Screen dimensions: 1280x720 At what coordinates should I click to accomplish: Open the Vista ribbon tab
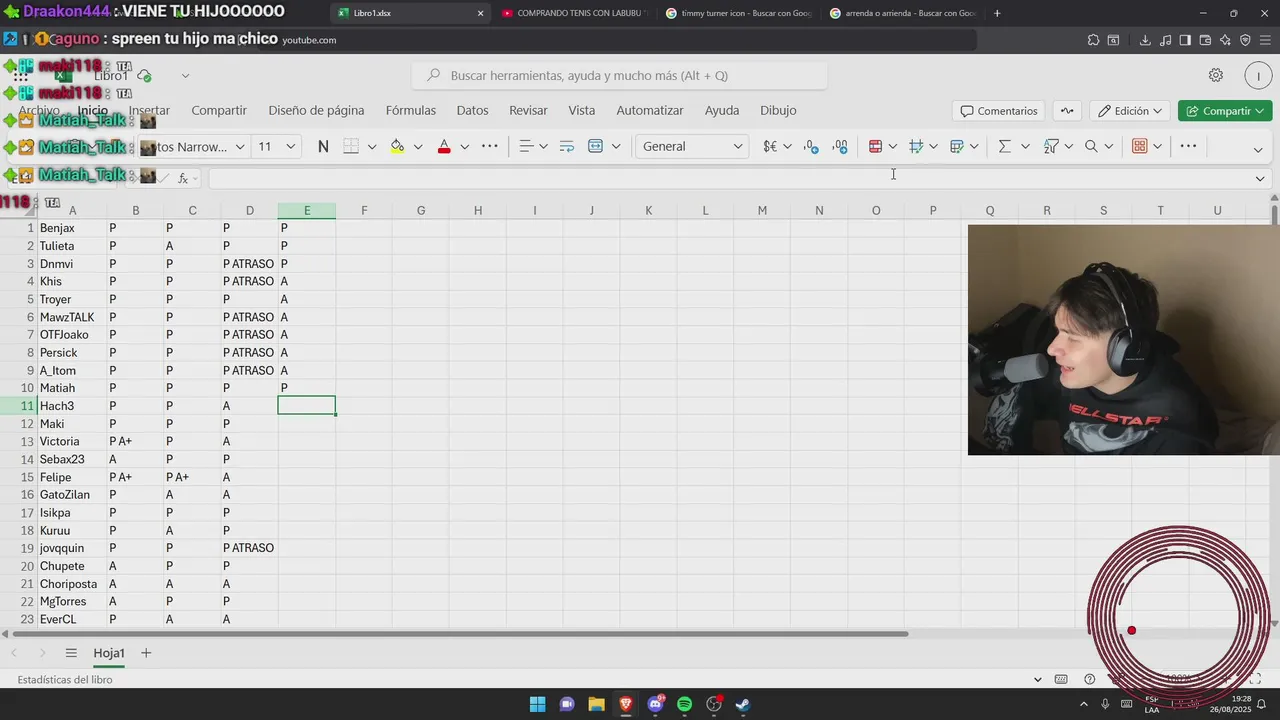point(581,110)
